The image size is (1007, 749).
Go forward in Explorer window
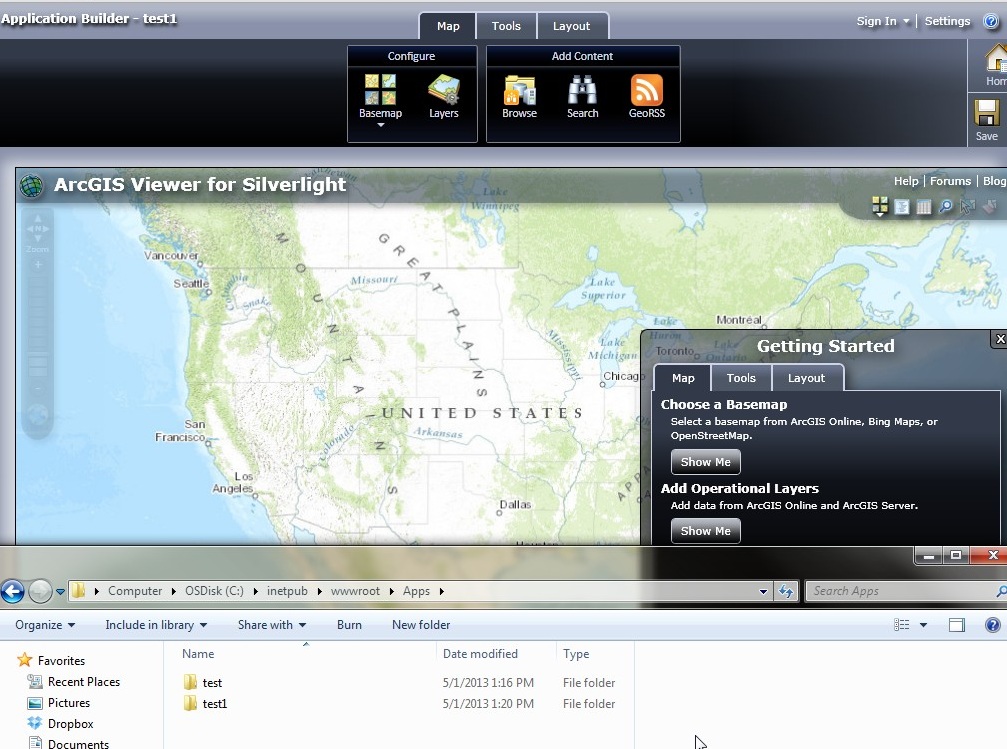click(40, 591)
